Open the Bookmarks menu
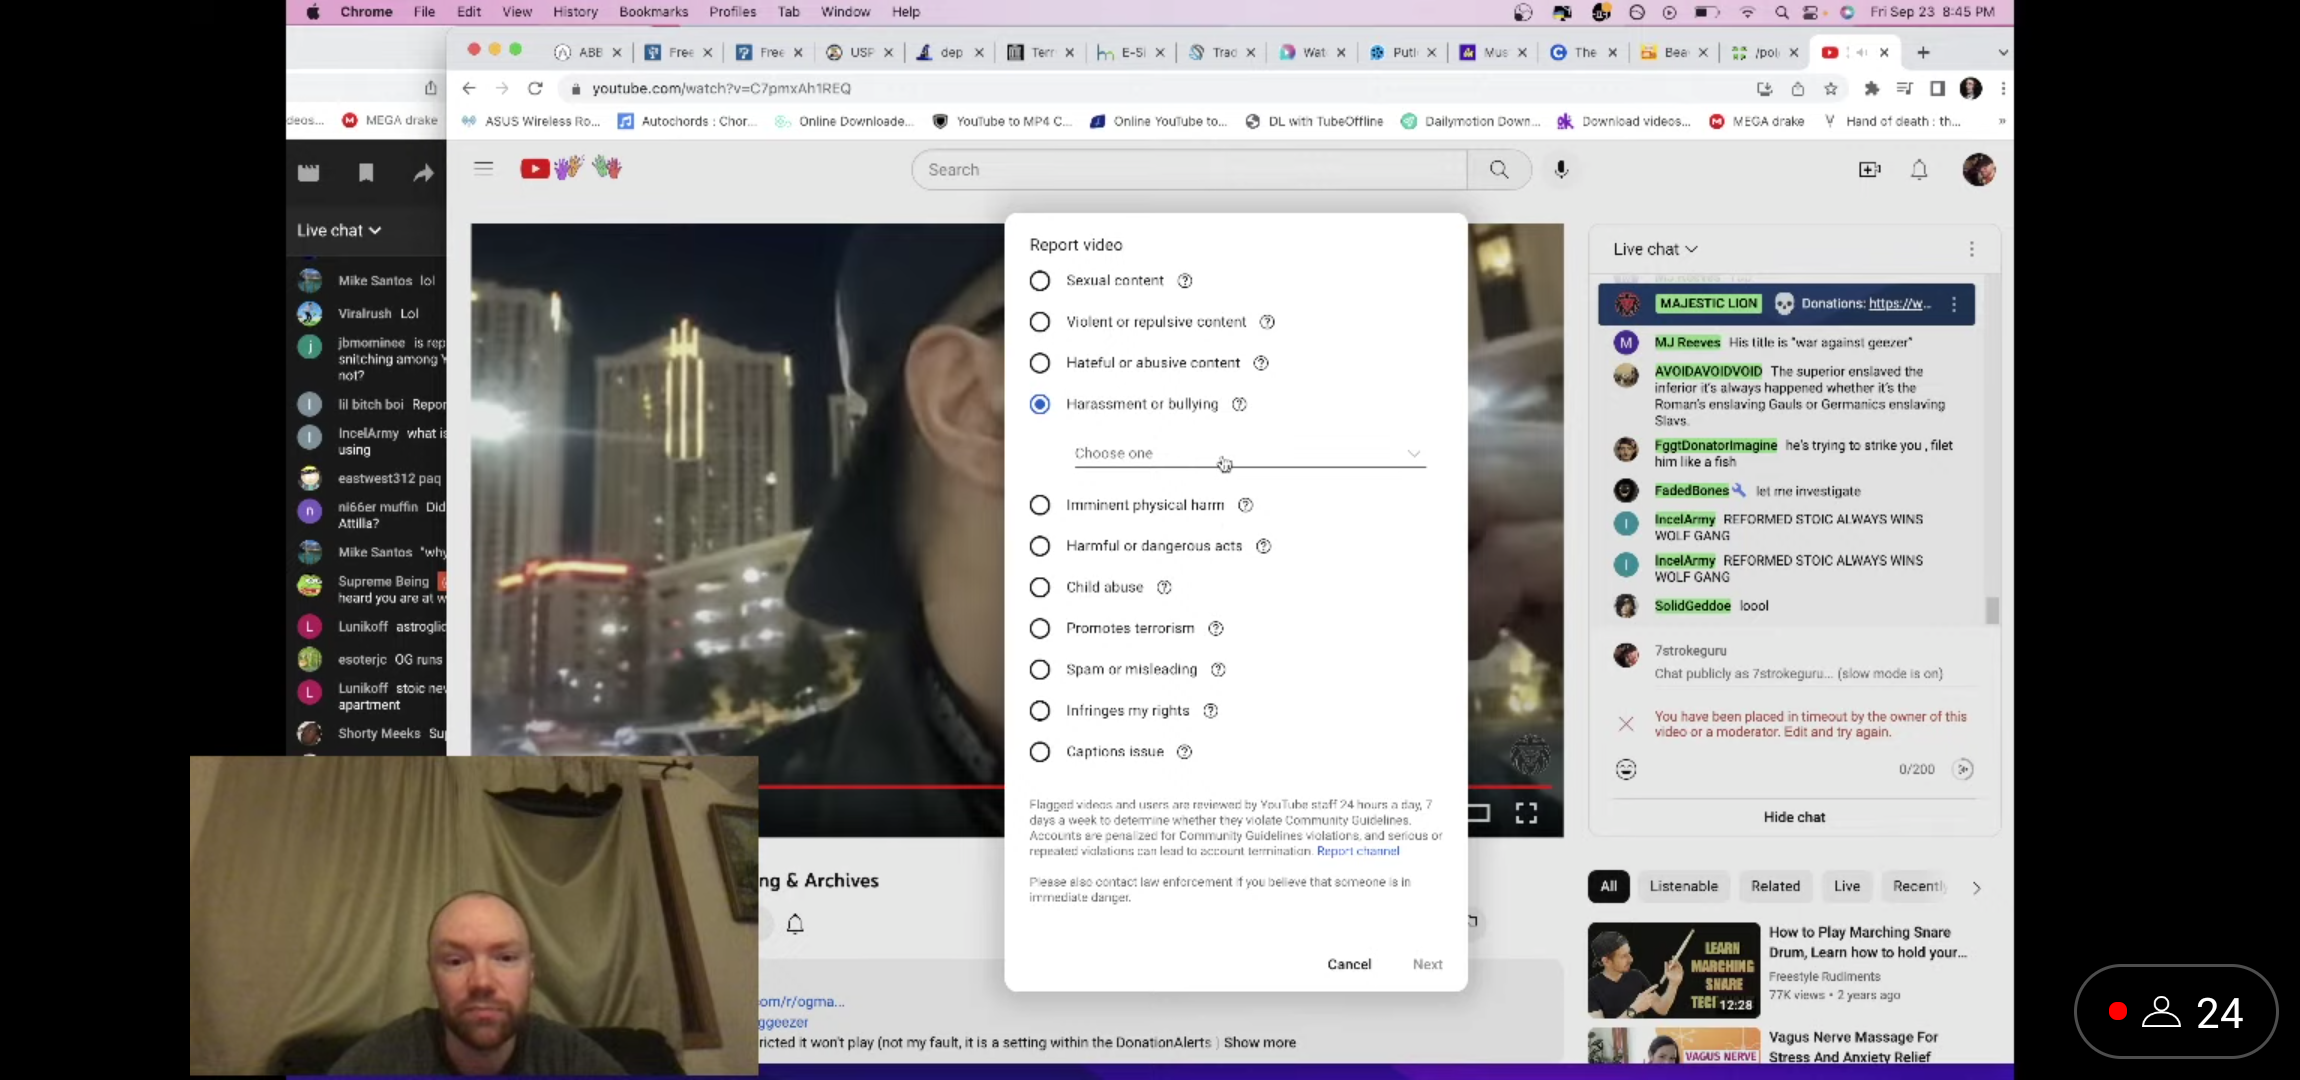Image resolution: width=2300 pixels, height=1080 pixels. point(653,12)
